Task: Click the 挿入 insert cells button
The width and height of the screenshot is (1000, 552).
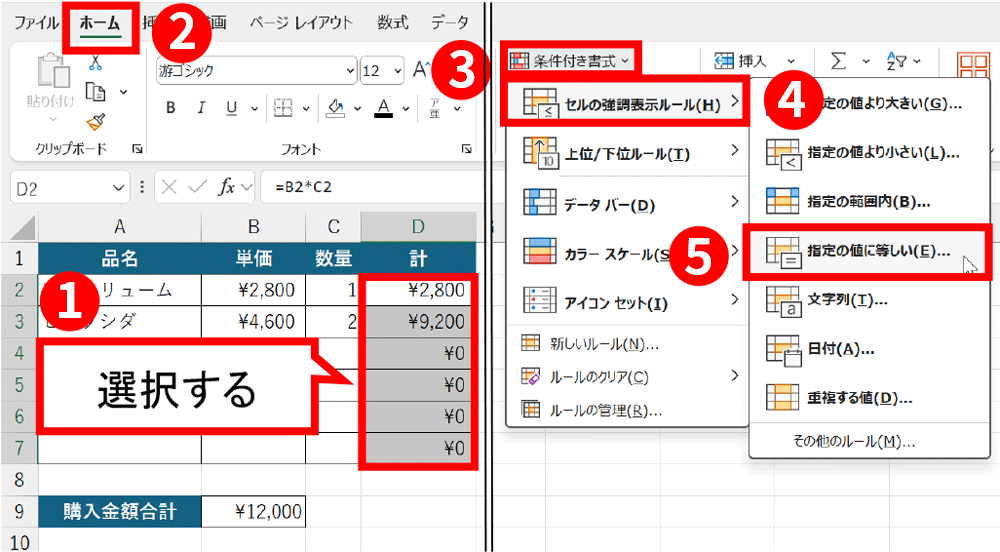Action: coord(740,61)
